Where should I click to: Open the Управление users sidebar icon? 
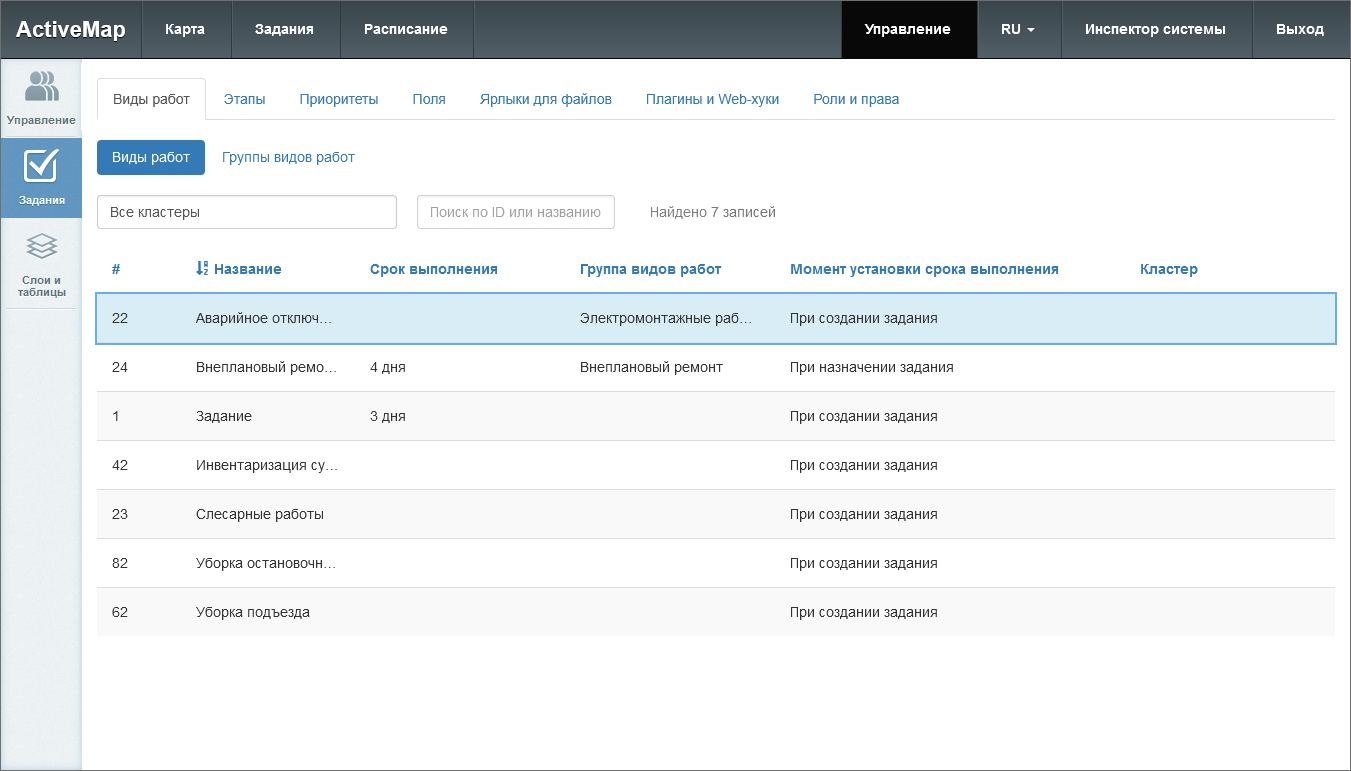click(x=41, y=87)
